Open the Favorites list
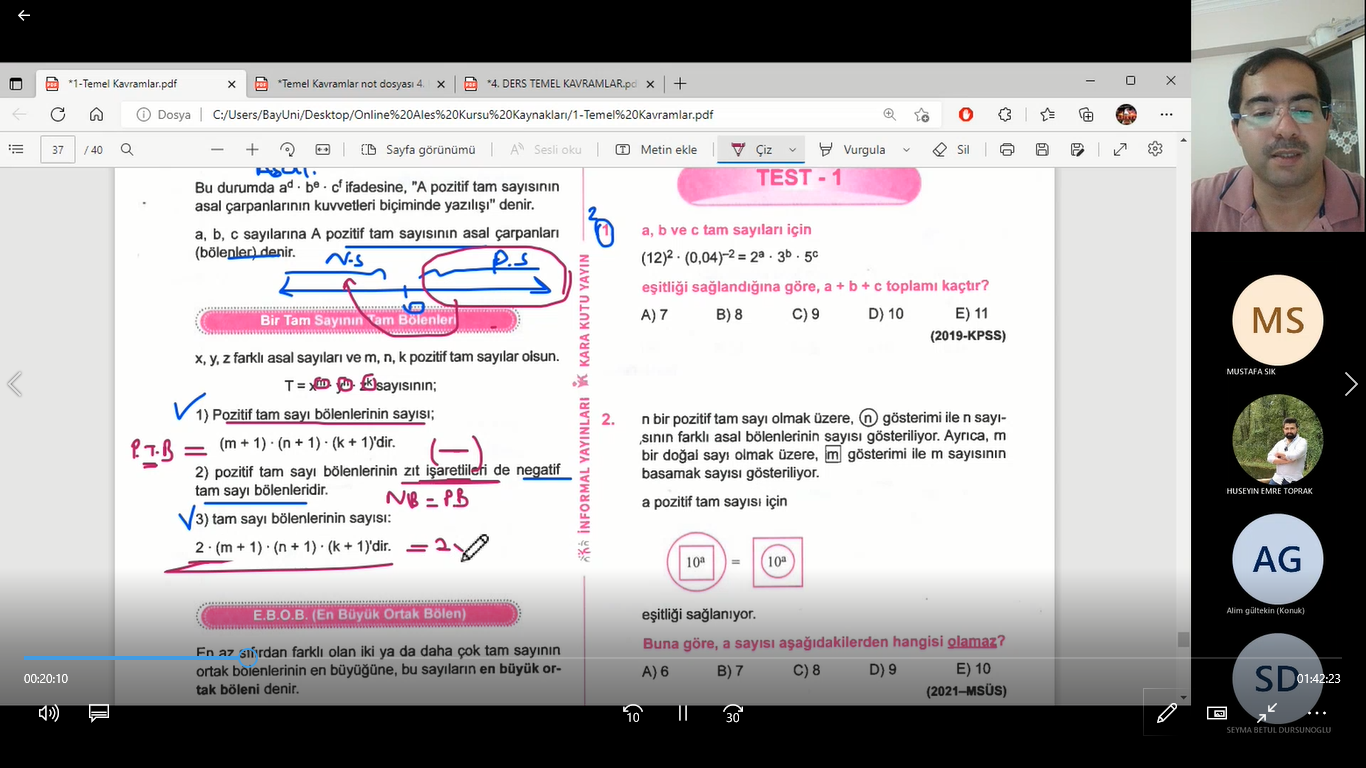Viewport: 1366px width, 768px height. [1047, 115]
